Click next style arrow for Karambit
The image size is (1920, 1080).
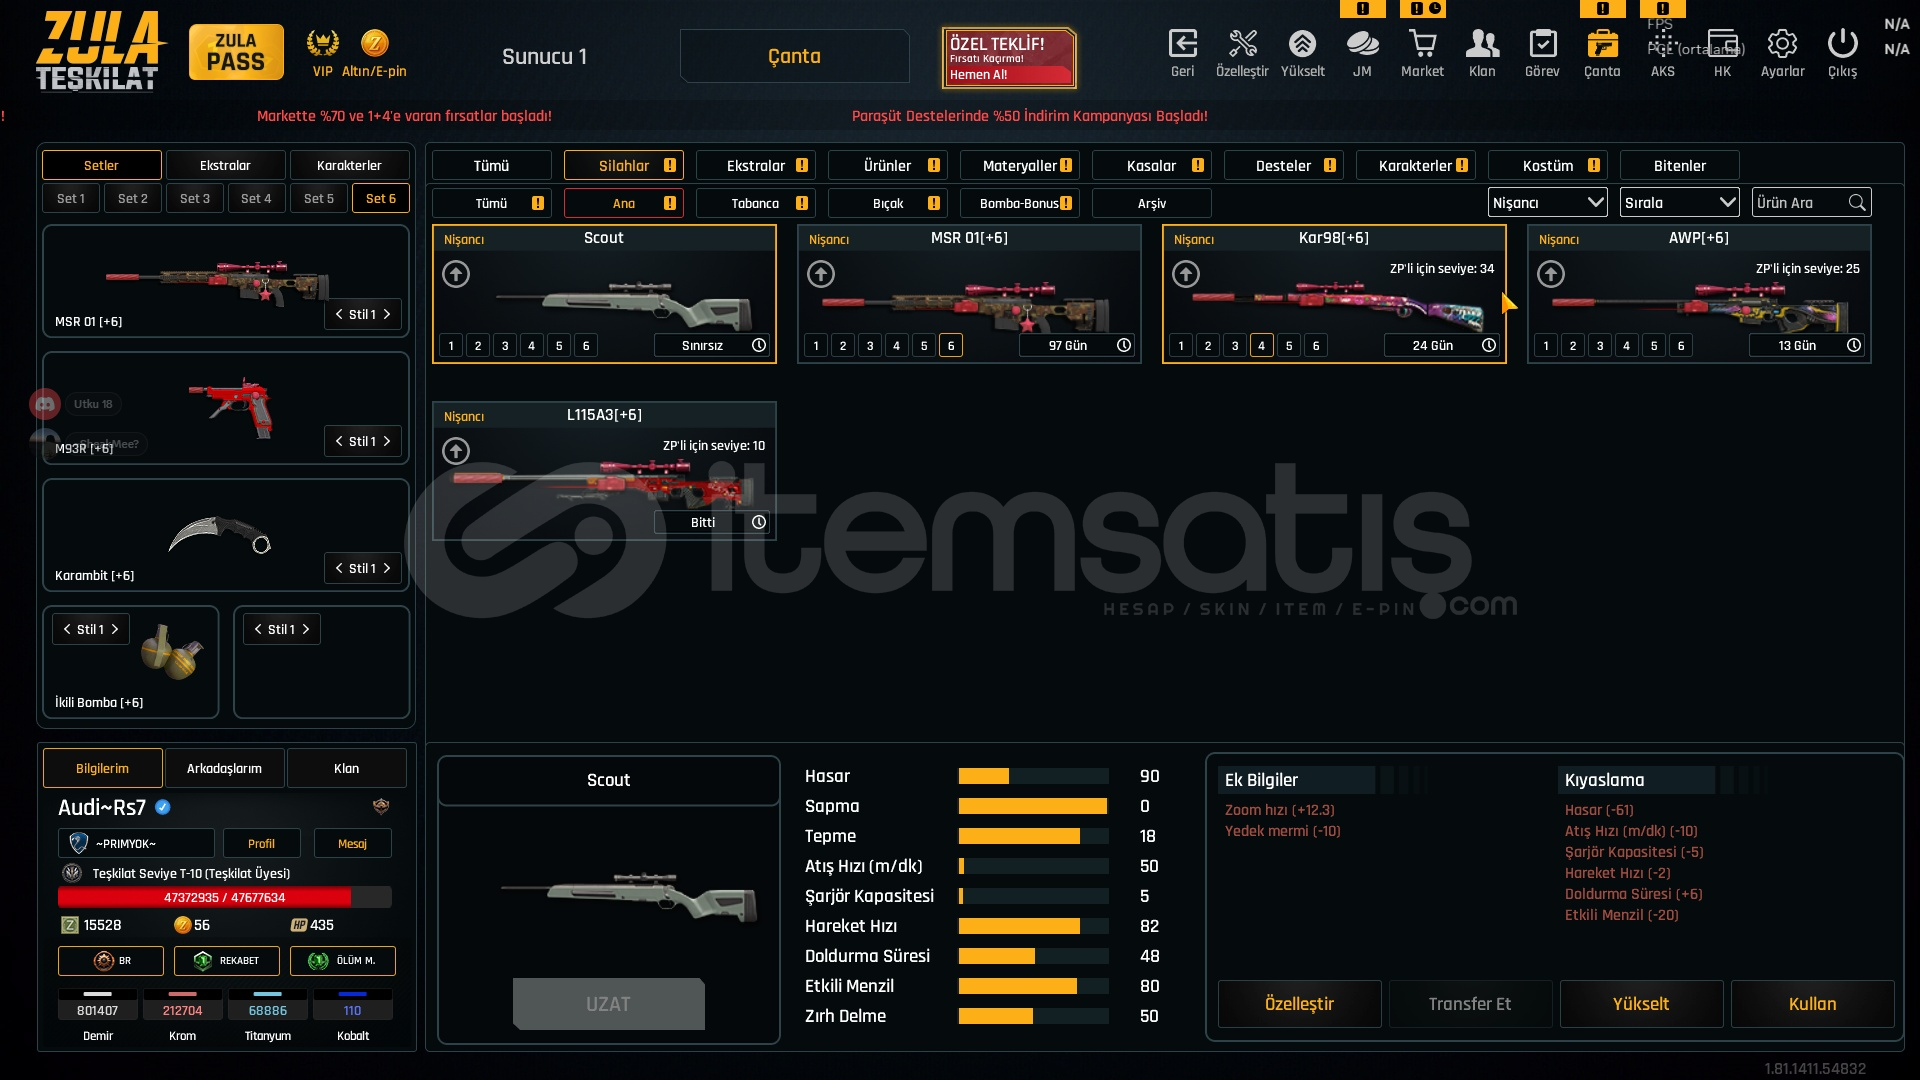387,568
